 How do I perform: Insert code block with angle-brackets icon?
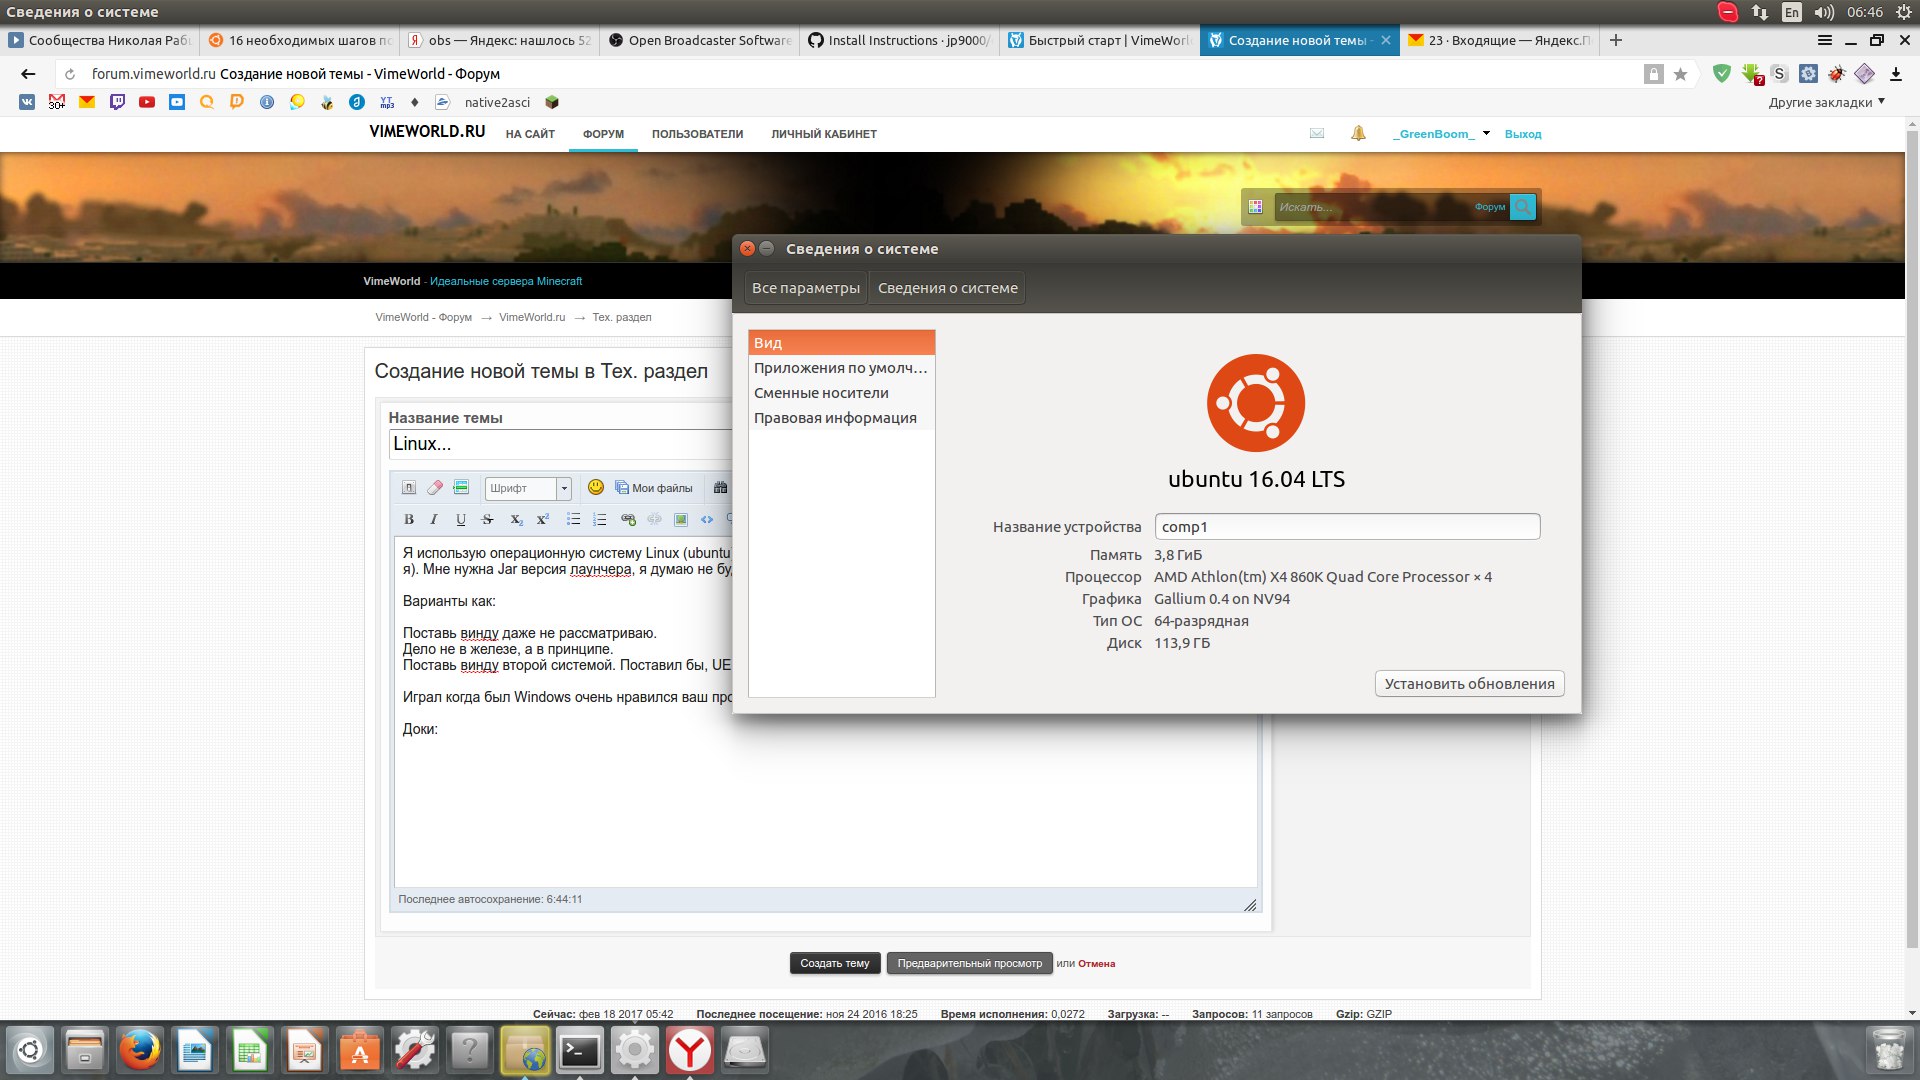click(x=707, y=519)
